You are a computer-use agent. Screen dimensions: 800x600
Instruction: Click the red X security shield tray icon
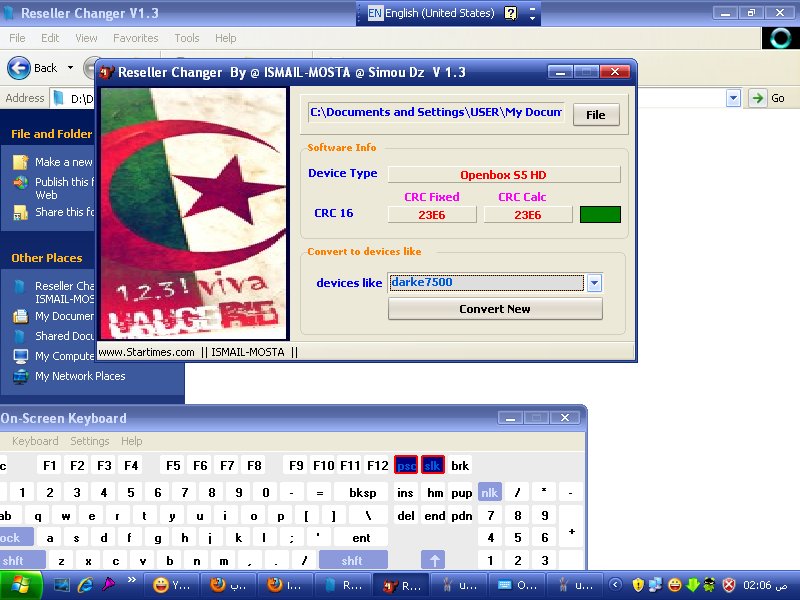pyautogui.click(x=730, y=585)
